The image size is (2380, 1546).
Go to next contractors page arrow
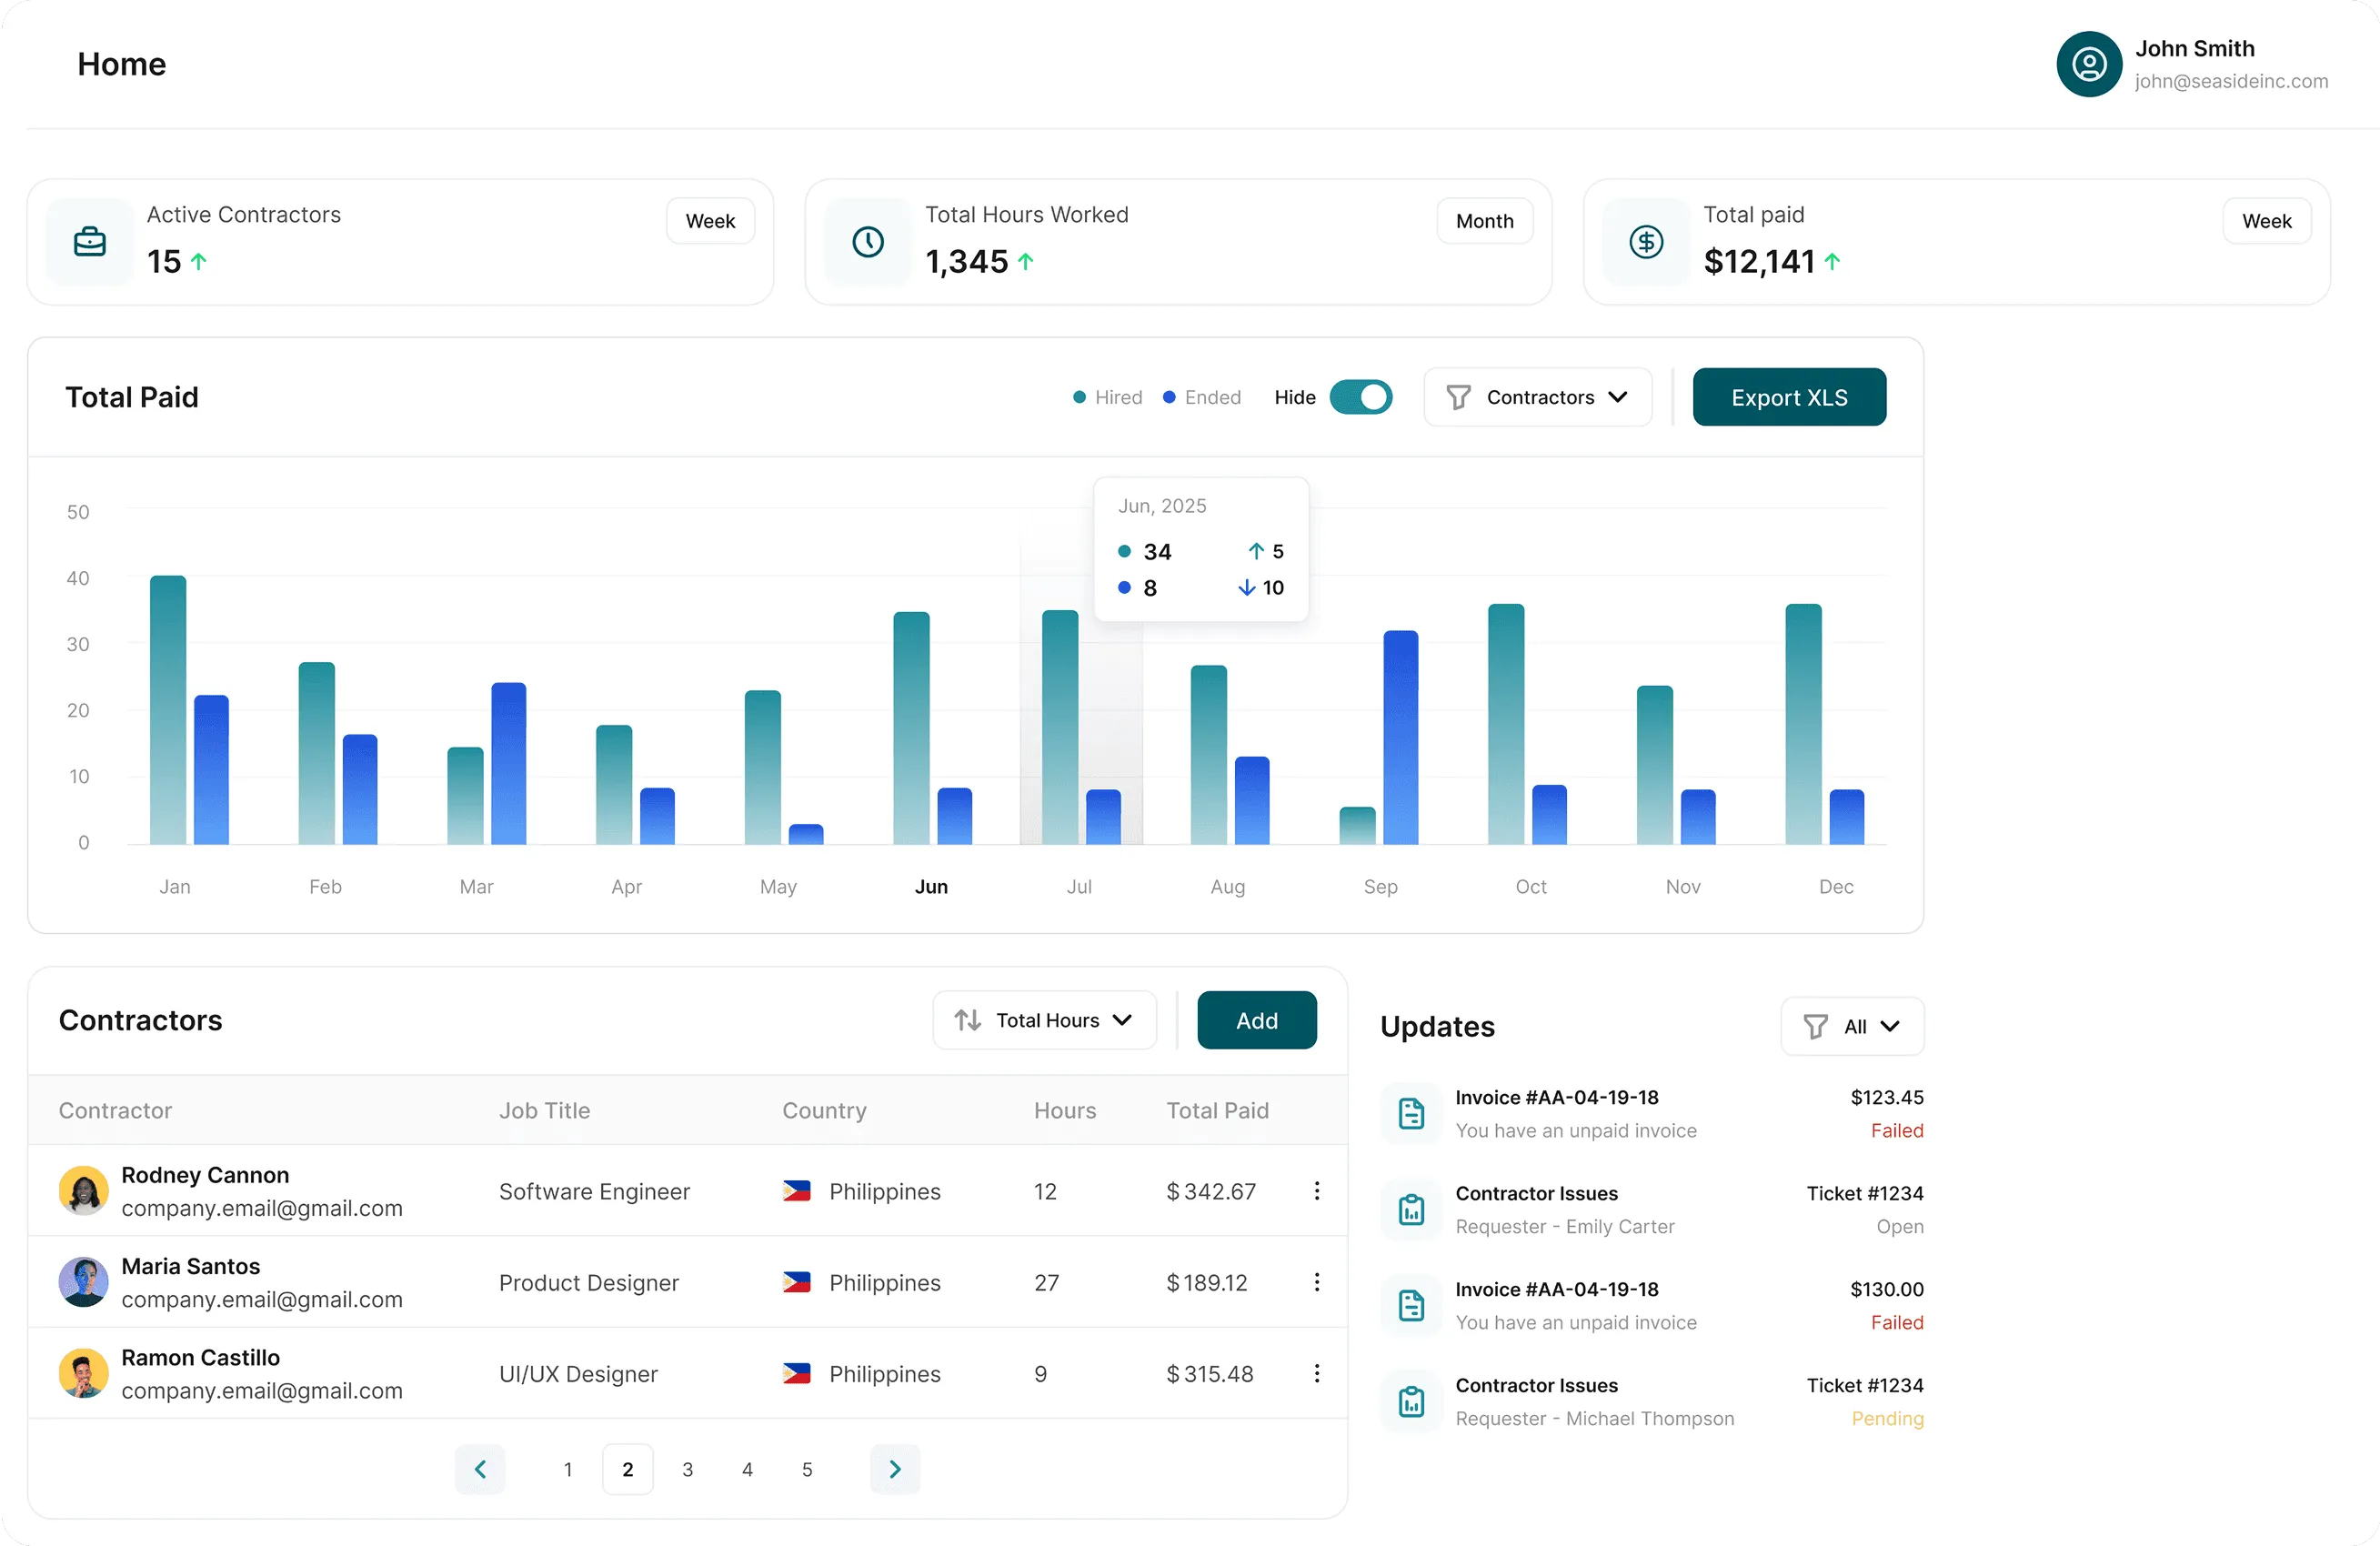click(895, 1469)
